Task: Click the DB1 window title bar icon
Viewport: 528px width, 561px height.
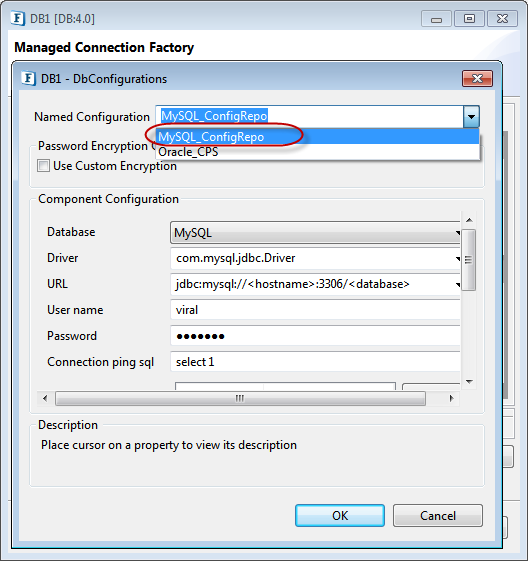Action: pos(18,18)
